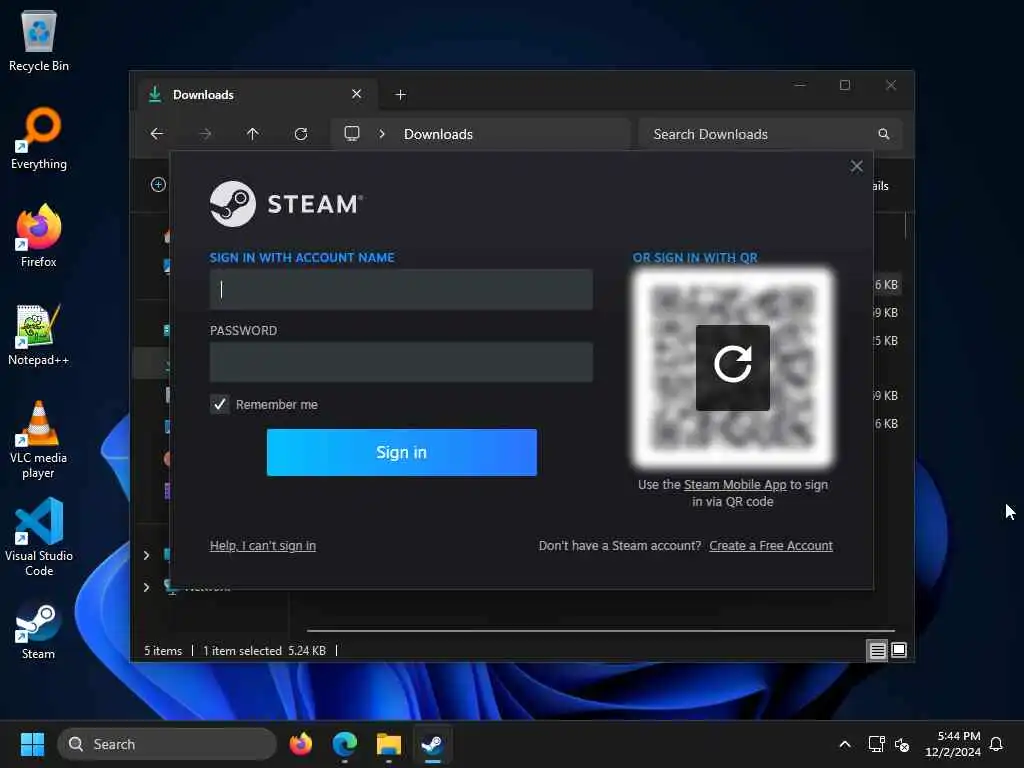Expand the upper collapsed tree node in the sidebar
Viewport: 1024px width, 768px height.
tap(146, 555)
